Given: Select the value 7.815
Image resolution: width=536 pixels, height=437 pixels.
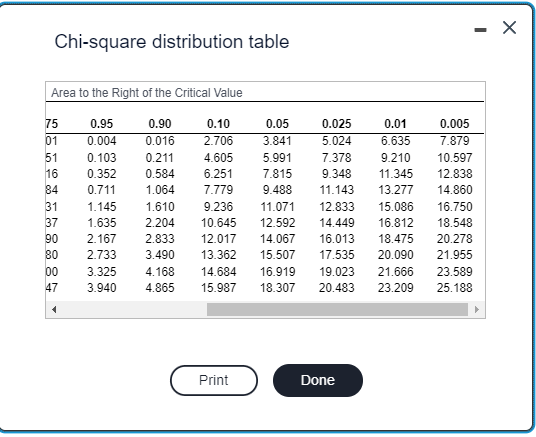Looking at the screenshot, I should 277,174.
